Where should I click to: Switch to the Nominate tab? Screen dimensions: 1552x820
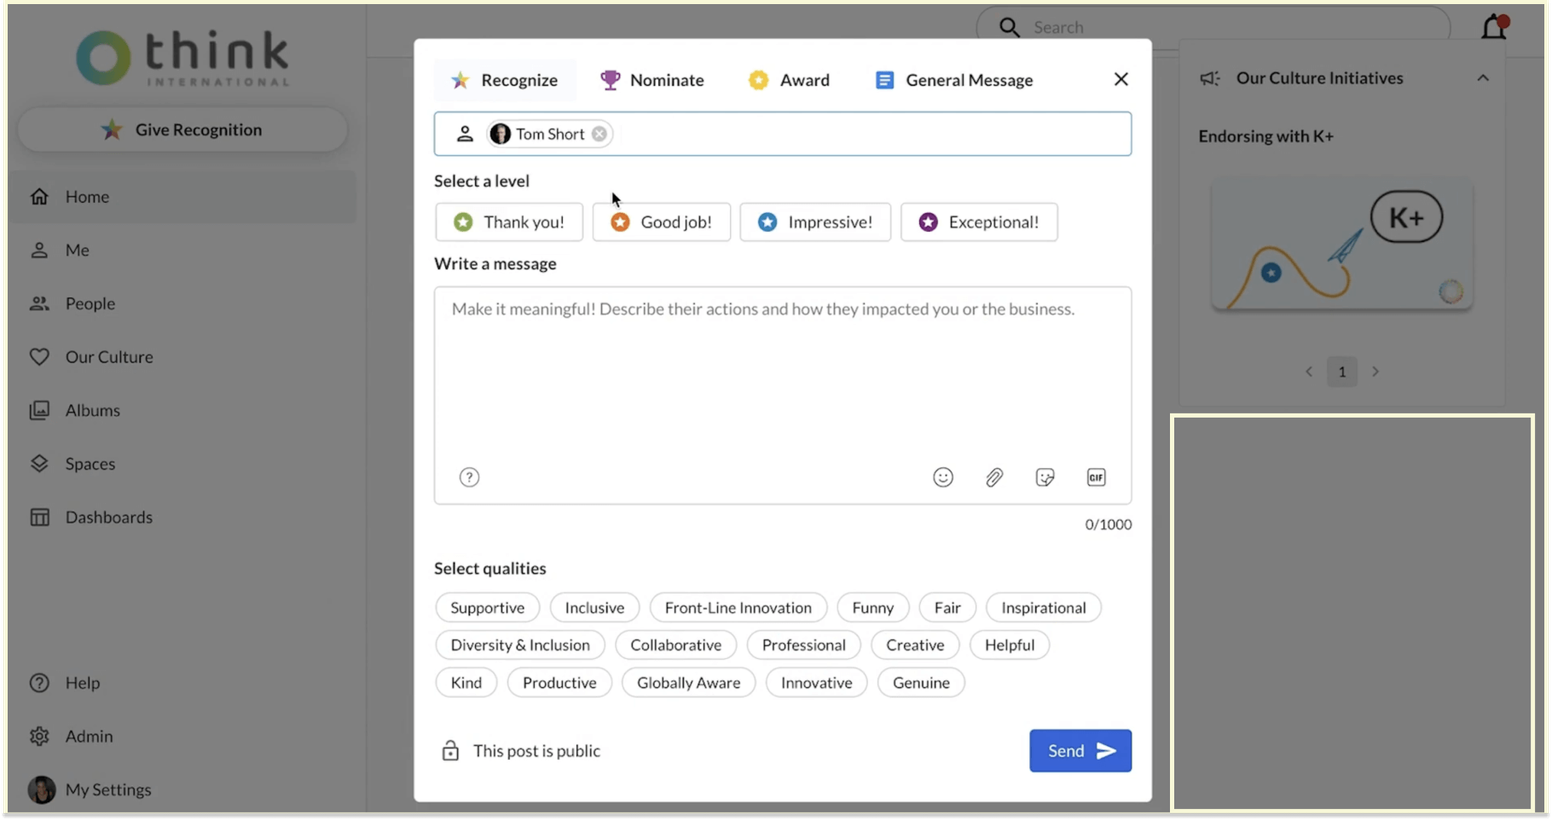pyautogui.click(x=652, y=80)
